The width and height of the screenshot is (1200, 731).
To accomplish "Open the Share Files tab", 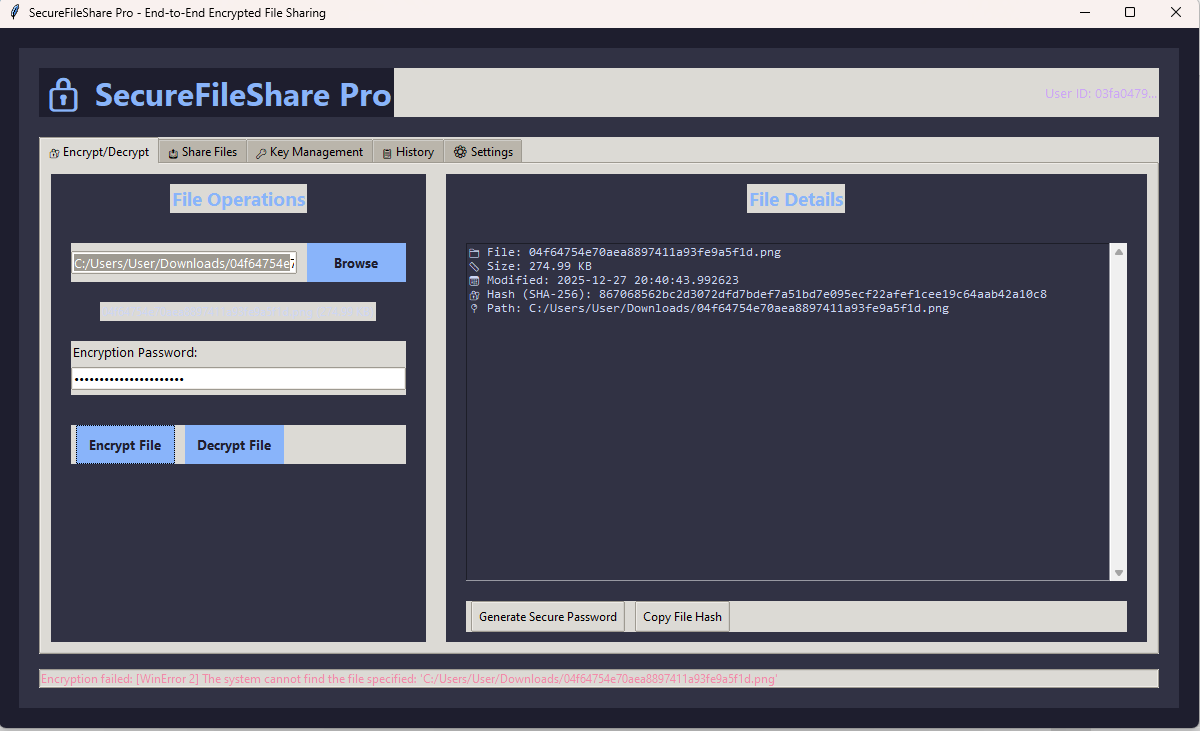I will (203, 152).
